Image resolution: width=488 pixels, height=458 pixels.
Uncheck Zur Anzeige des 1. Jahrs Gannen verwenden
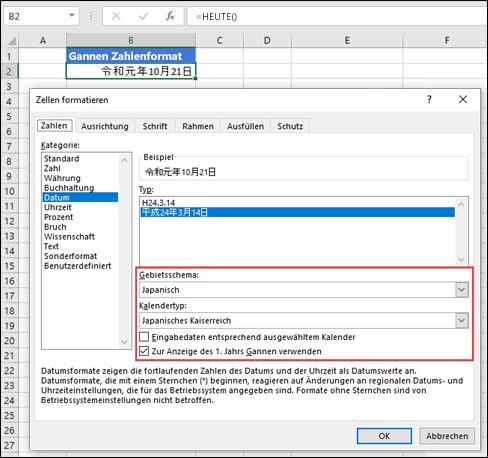click(x=144, y=351)
